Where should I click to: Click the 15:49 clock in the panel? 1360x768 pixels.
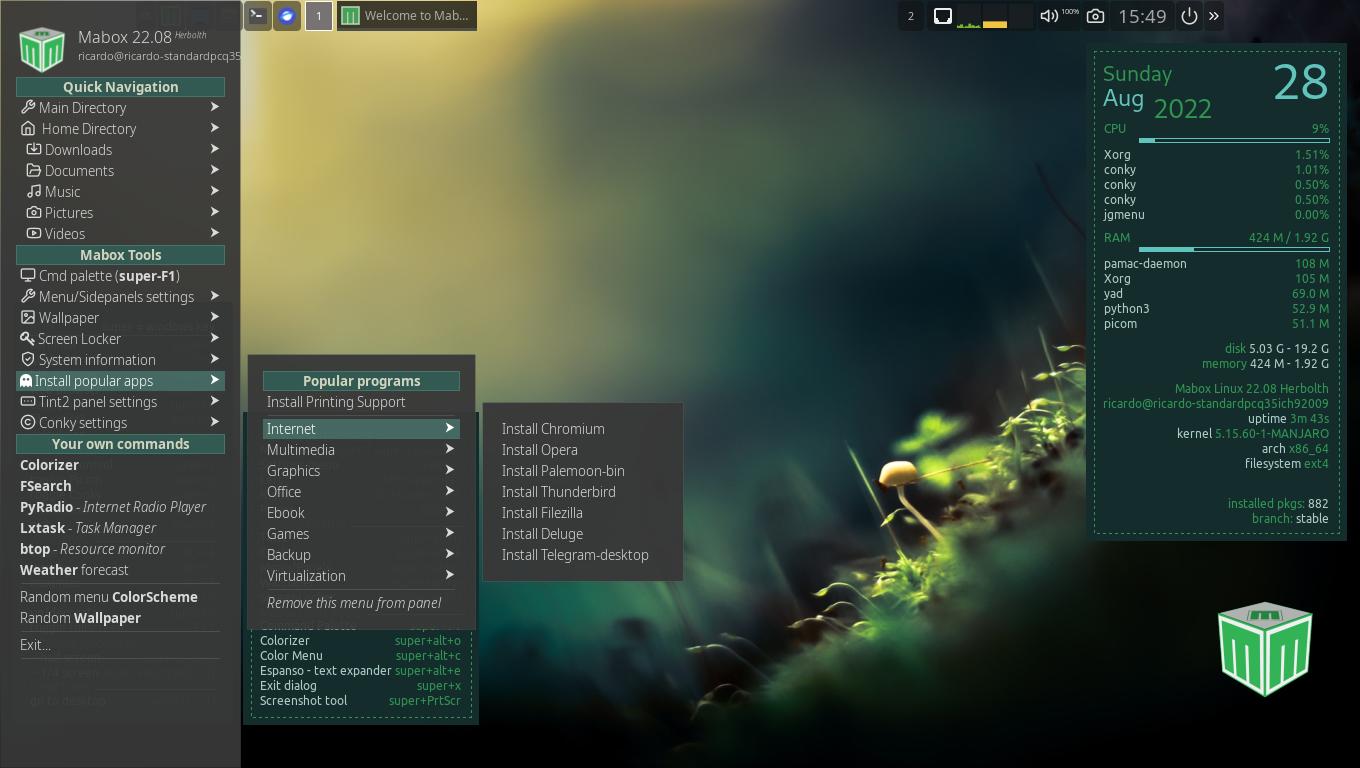tap(1142, 16)
